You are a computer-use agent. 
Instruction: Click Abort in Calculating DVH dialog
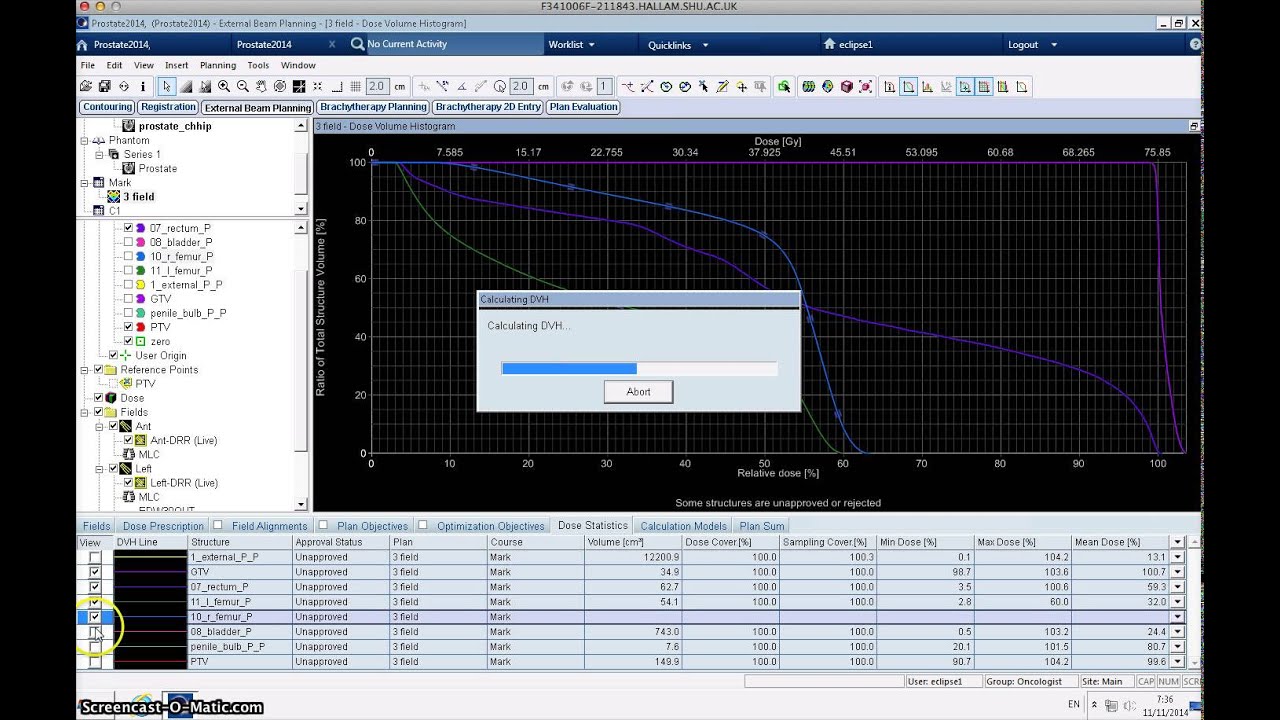point(638,392)
